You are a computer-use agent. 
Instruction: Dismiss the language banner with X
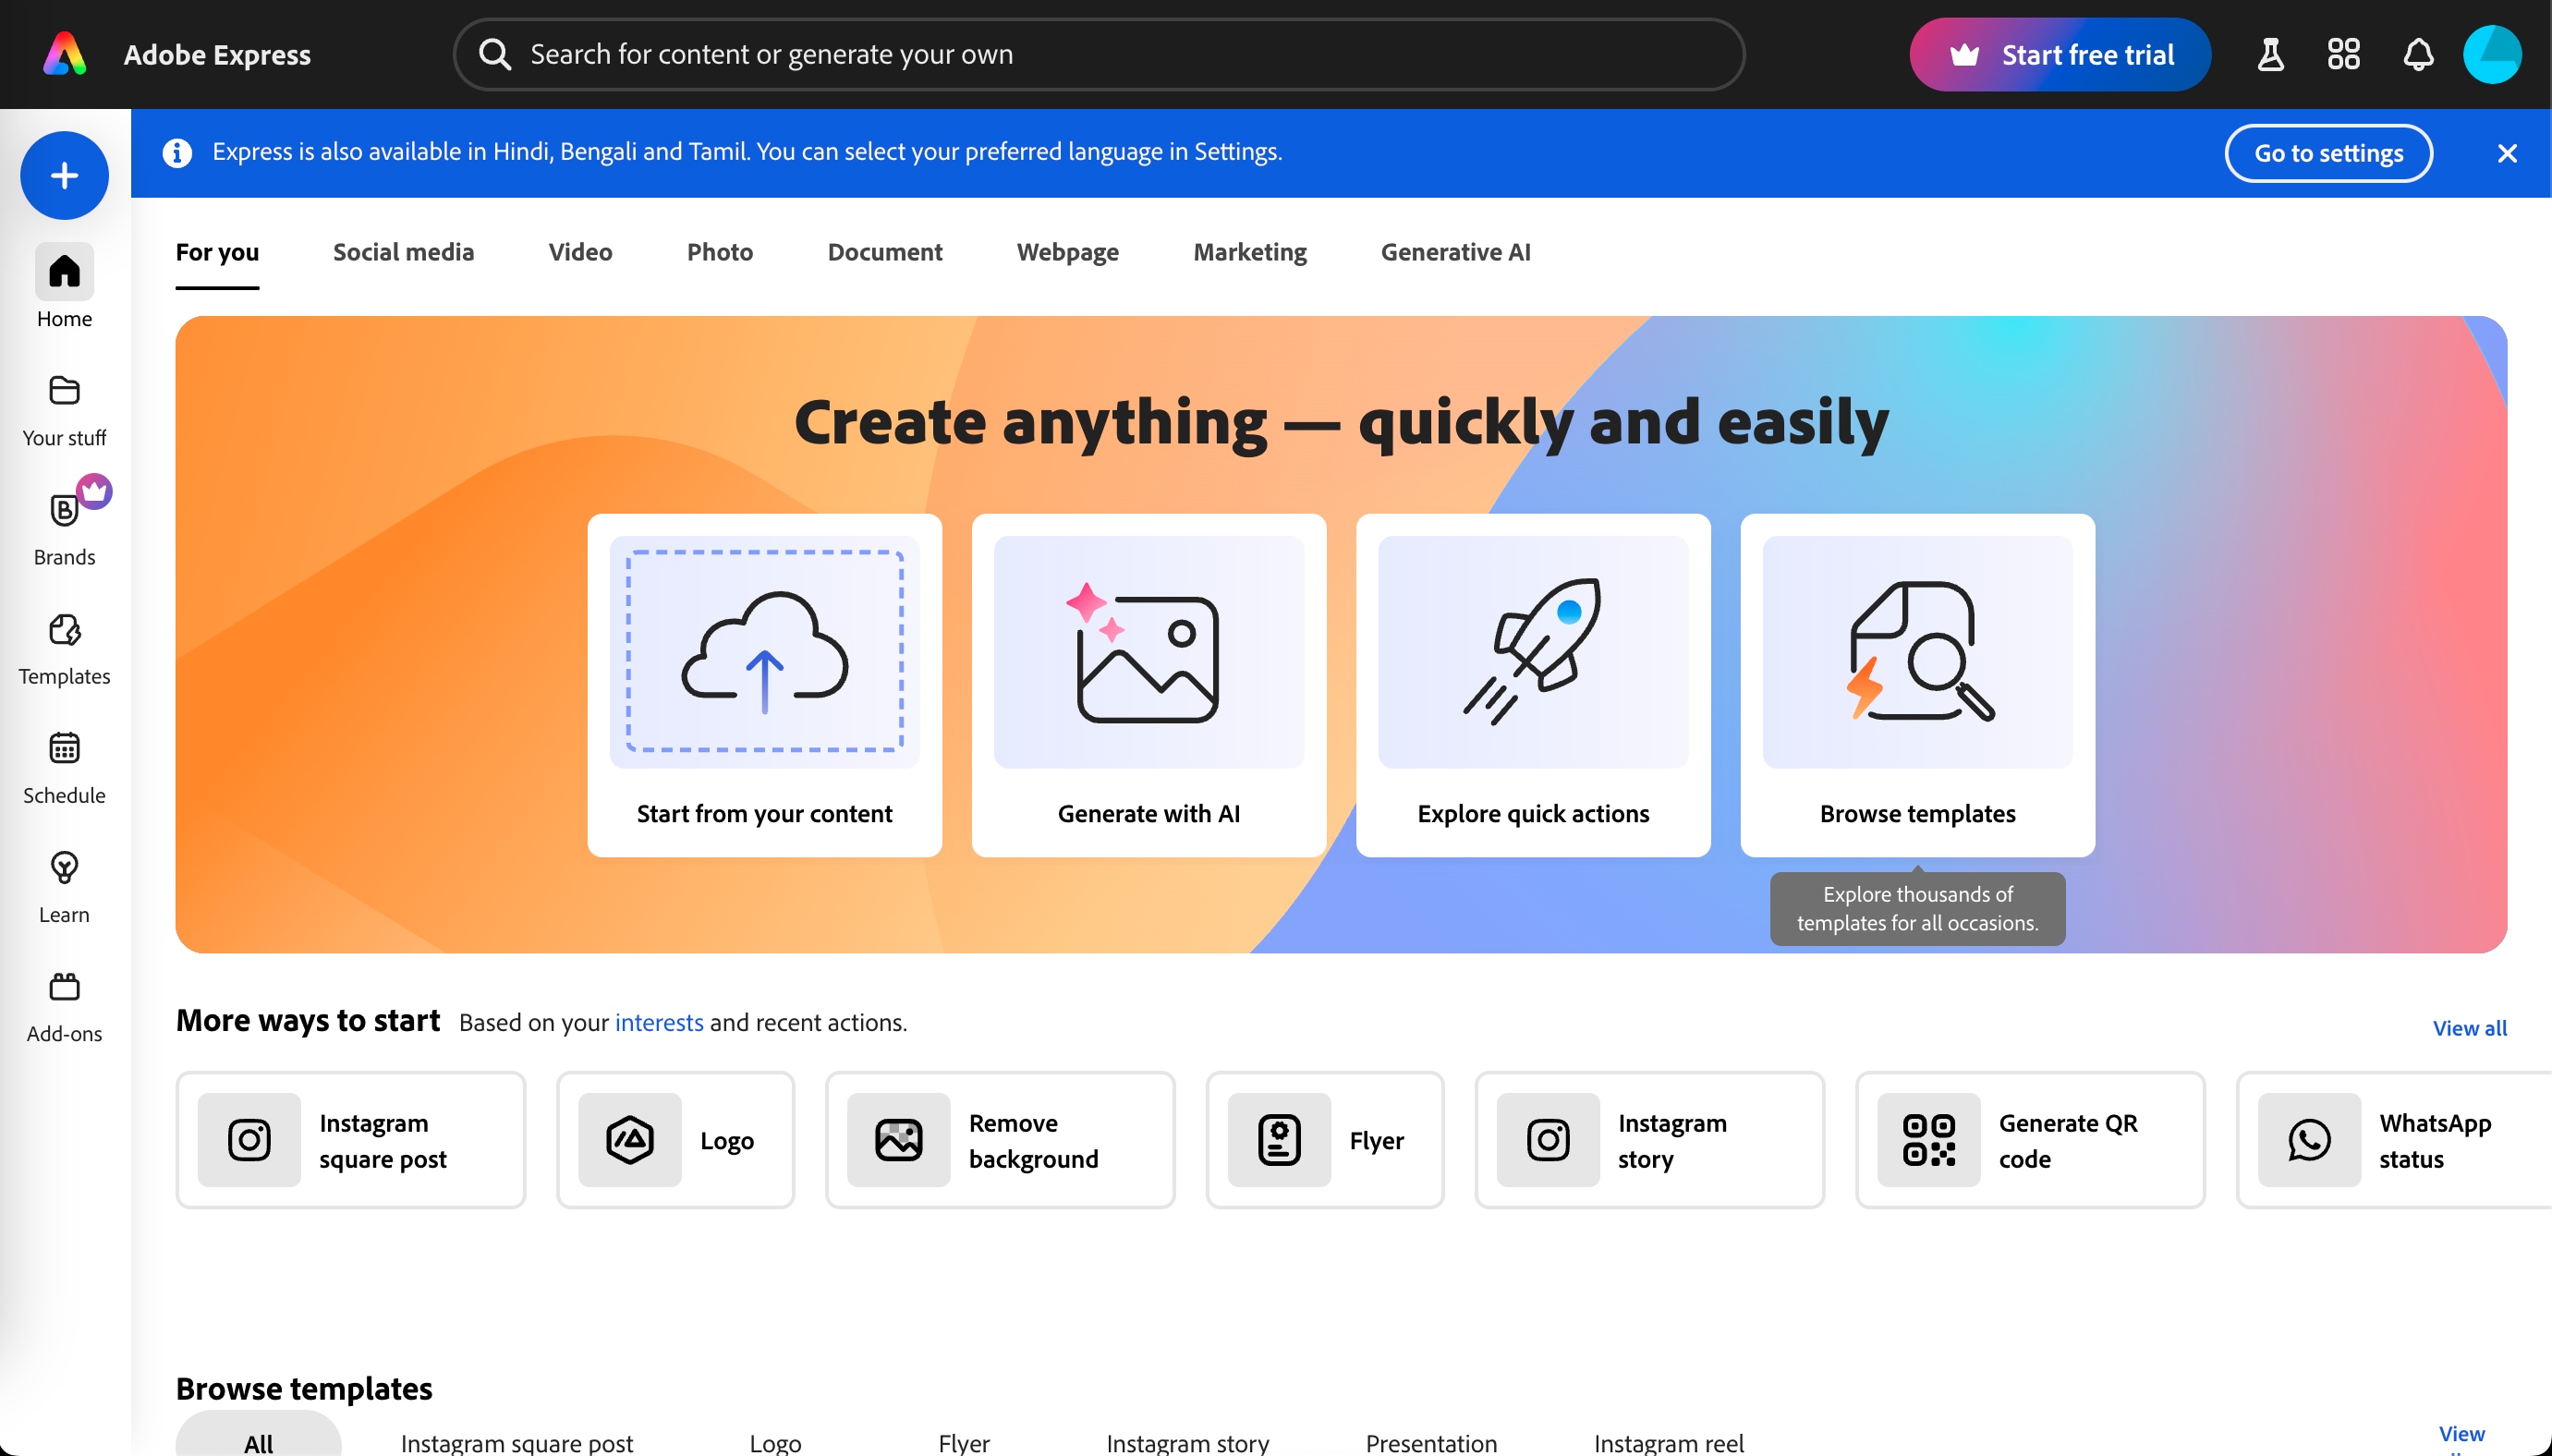tap(2506, 153)
